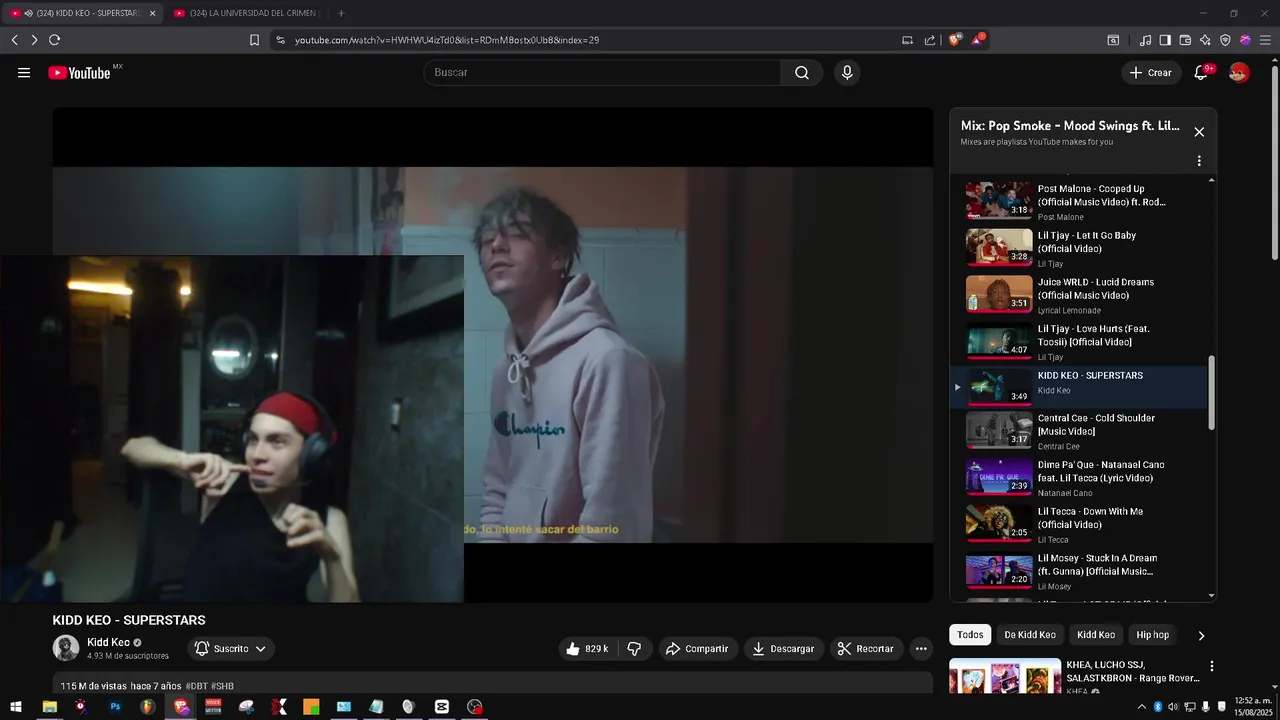1280x720 pixels.
Task: Open the browser main menu
Action: point(1265,40)
